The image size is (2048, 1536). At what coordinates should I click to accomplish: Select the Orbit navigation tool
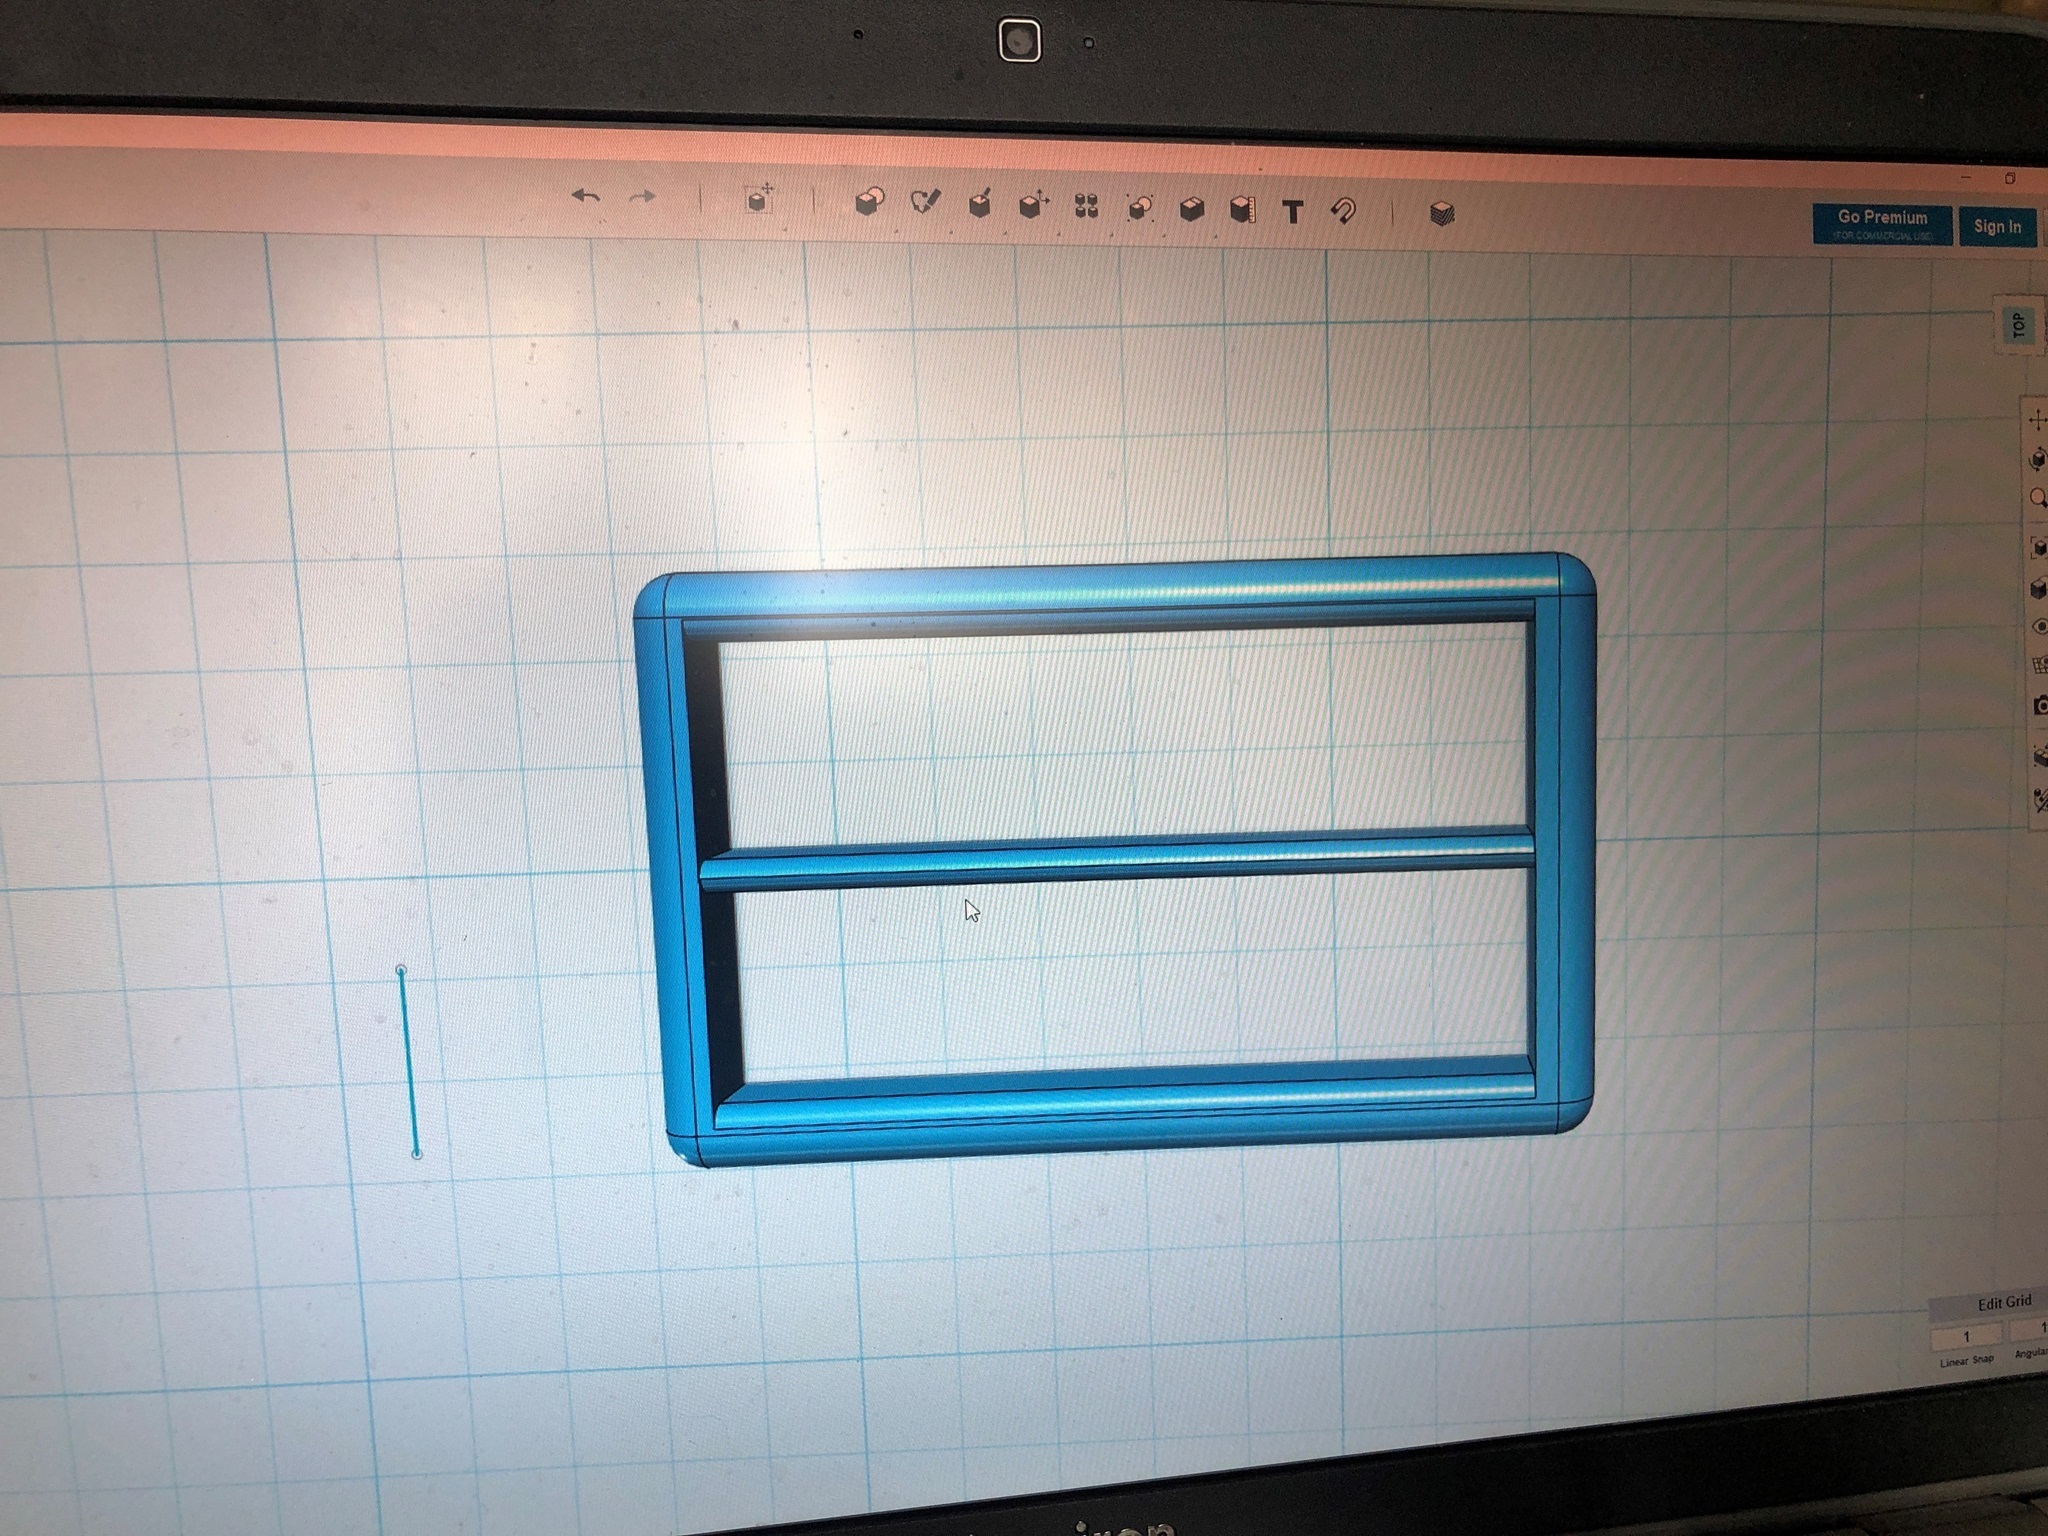pos(2038,459)
